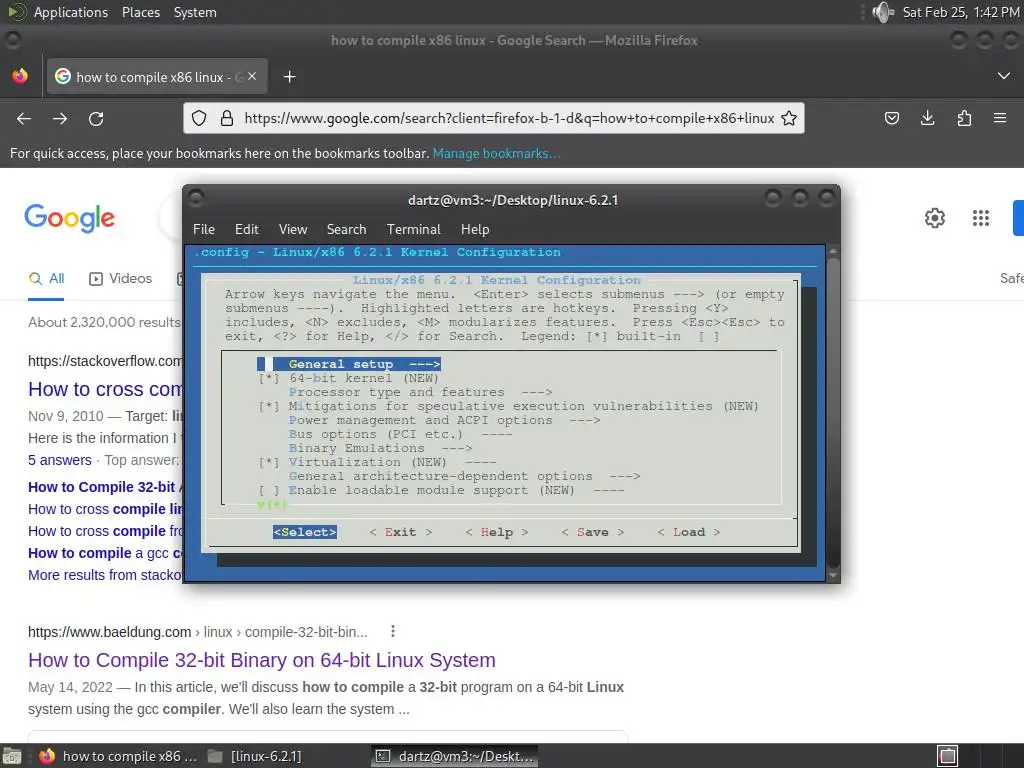Viewport: 1024px width, 768px height.
Task: Click the terminal vertical scrollbar
Action: coord(833,413)
